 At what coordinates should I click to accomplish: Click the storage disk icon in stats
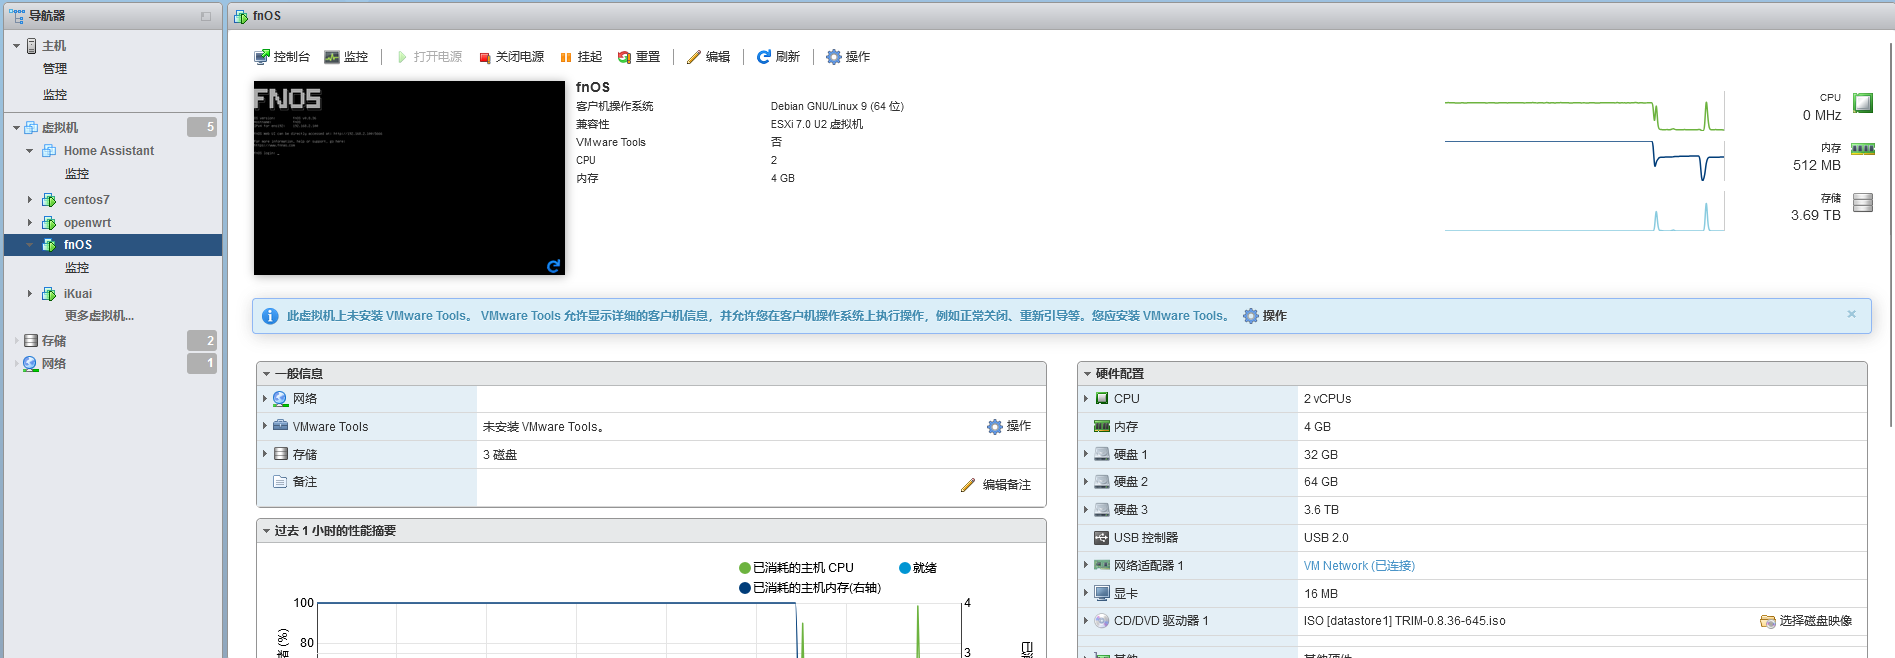click(1863, 203)
